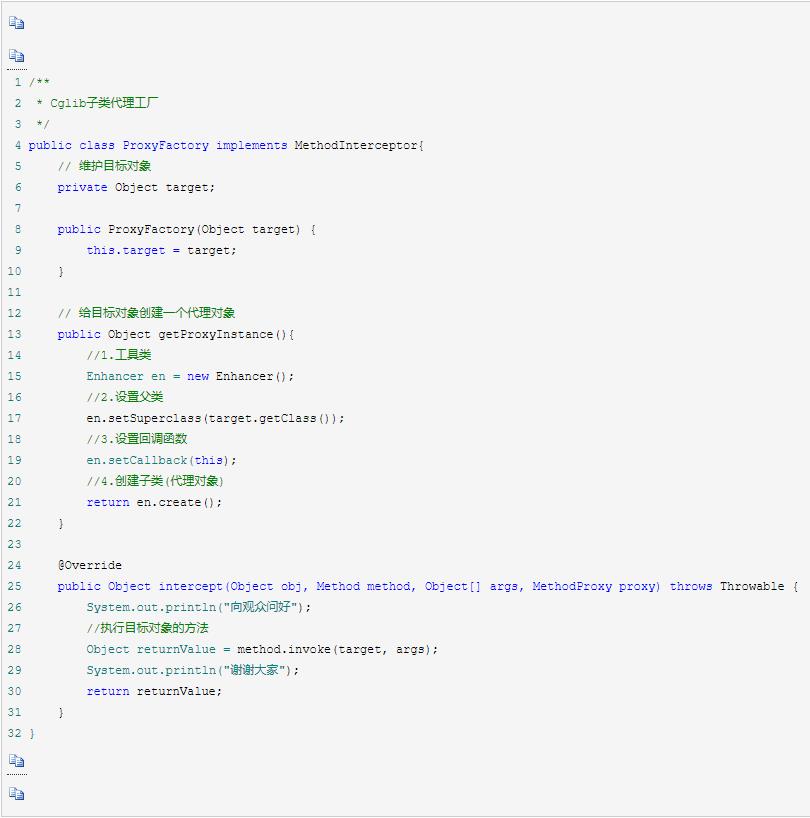Click the 'return en.create();' statement

pyautogui.click(x=154, y=502)
